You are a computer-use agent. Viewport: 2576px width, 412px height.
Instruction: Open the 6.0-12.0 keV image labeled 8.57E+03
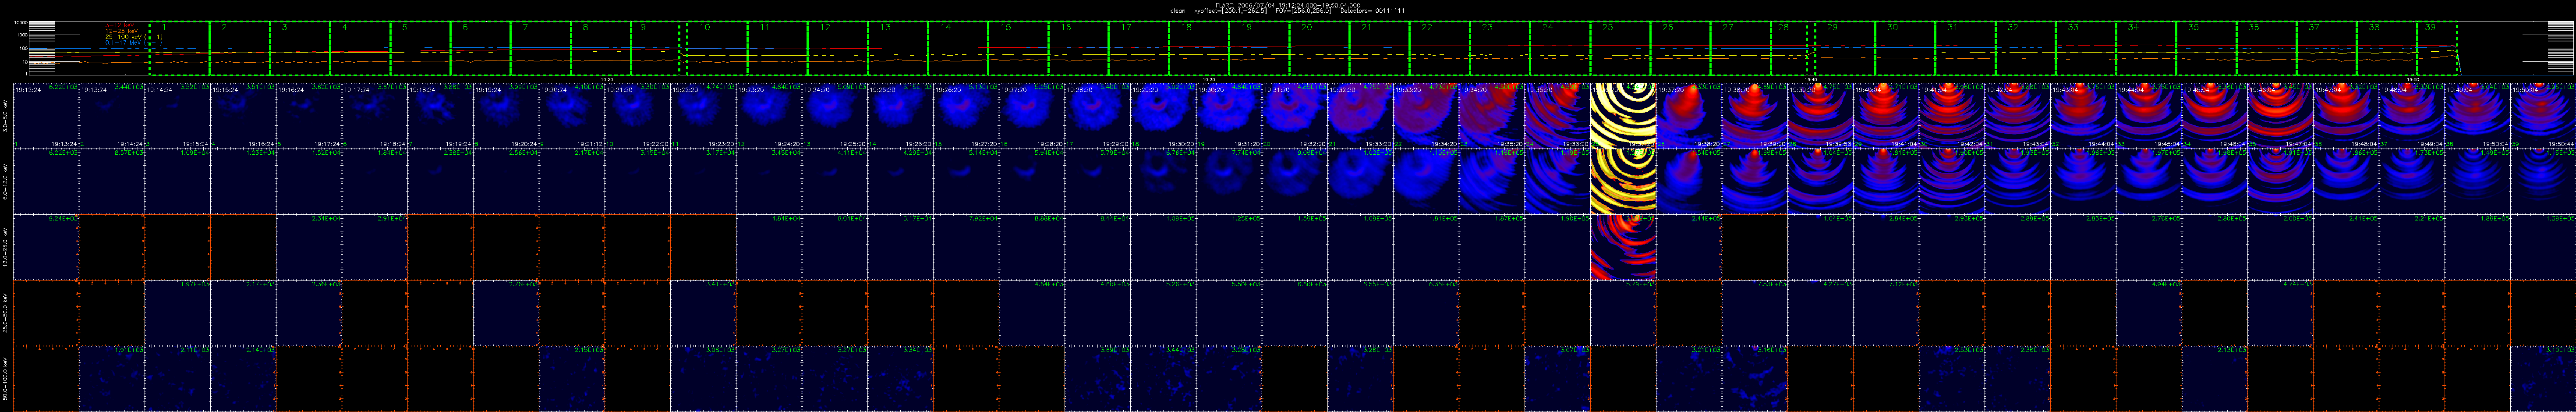click(112, 182)
